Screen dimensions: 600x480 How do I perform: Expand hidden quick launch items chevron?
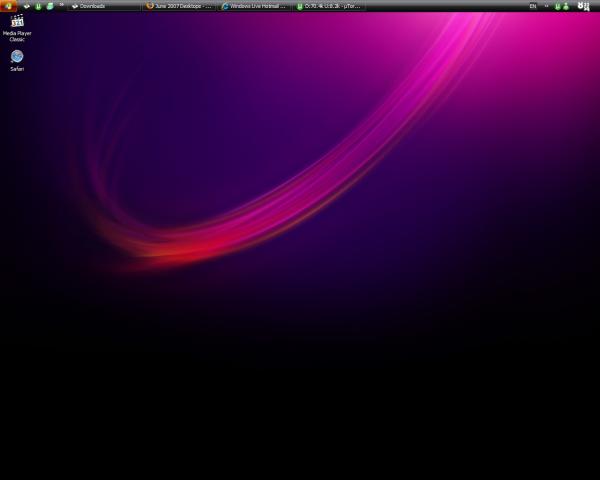pos(61,5)
